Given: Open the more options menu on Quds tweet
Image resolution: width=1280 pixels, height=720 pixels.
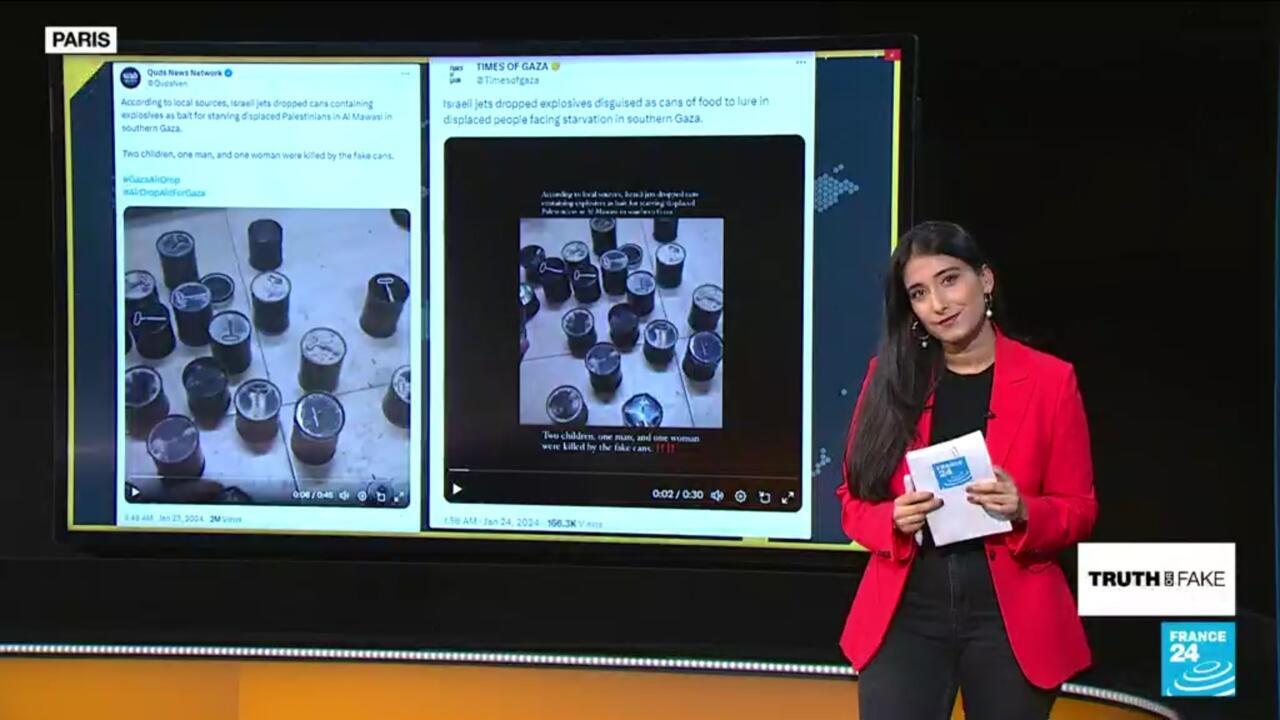Looking at the screenshot, I should (405, 73).
